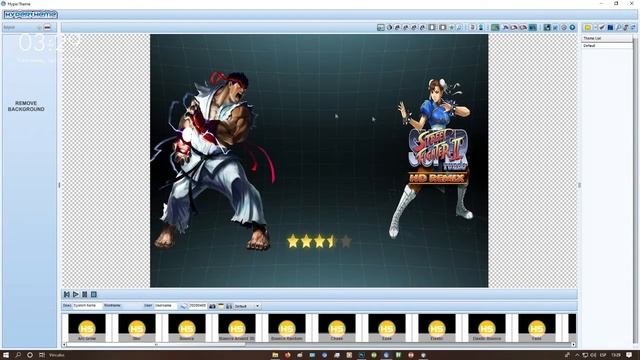The width and height of the screenshot is (640, 360).
Task: Select the Bounce Around 3D animation thumbnail
Action: [237, 328]
